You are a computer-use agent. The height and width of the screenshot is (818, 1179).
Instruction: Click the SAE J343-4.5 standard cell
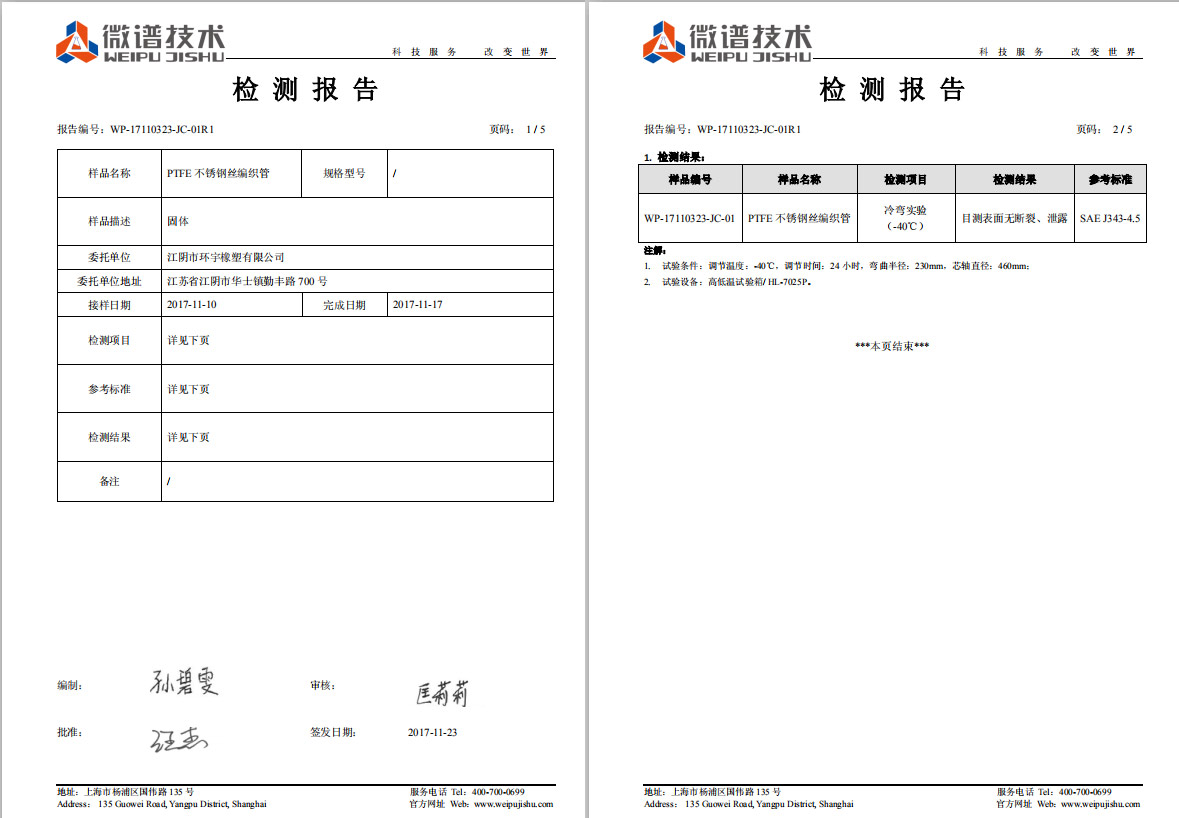click(x=1110, y=218)
